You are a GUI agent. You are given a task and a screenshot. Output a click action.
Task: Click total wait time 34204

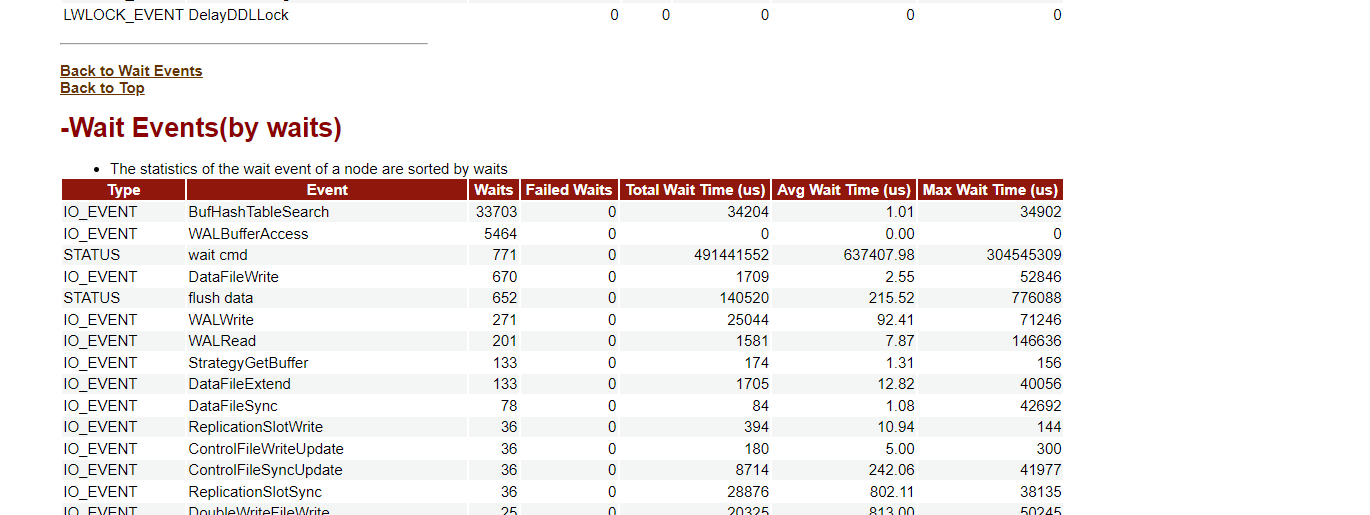[x=748, y=212]
